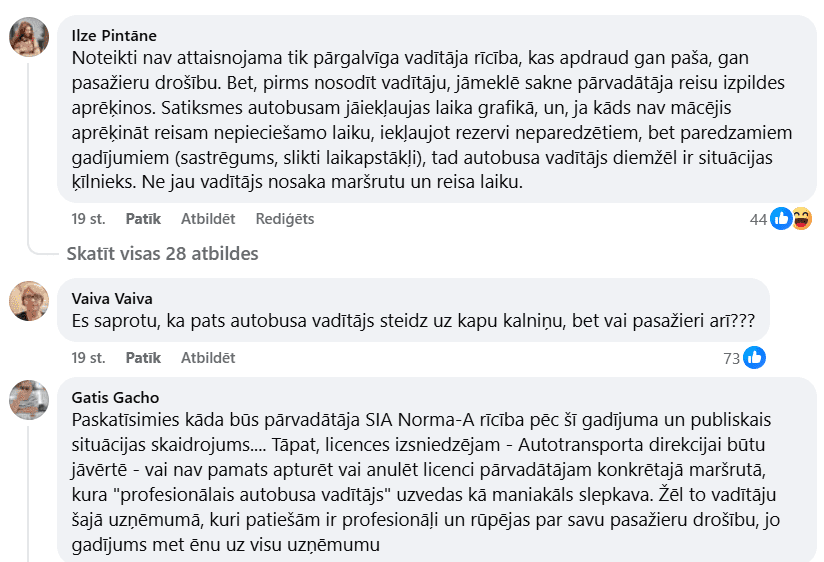824x562 pixels.
Task: Expand Skatīt visas 28 atbildes
Action: [x=162, y=254]
